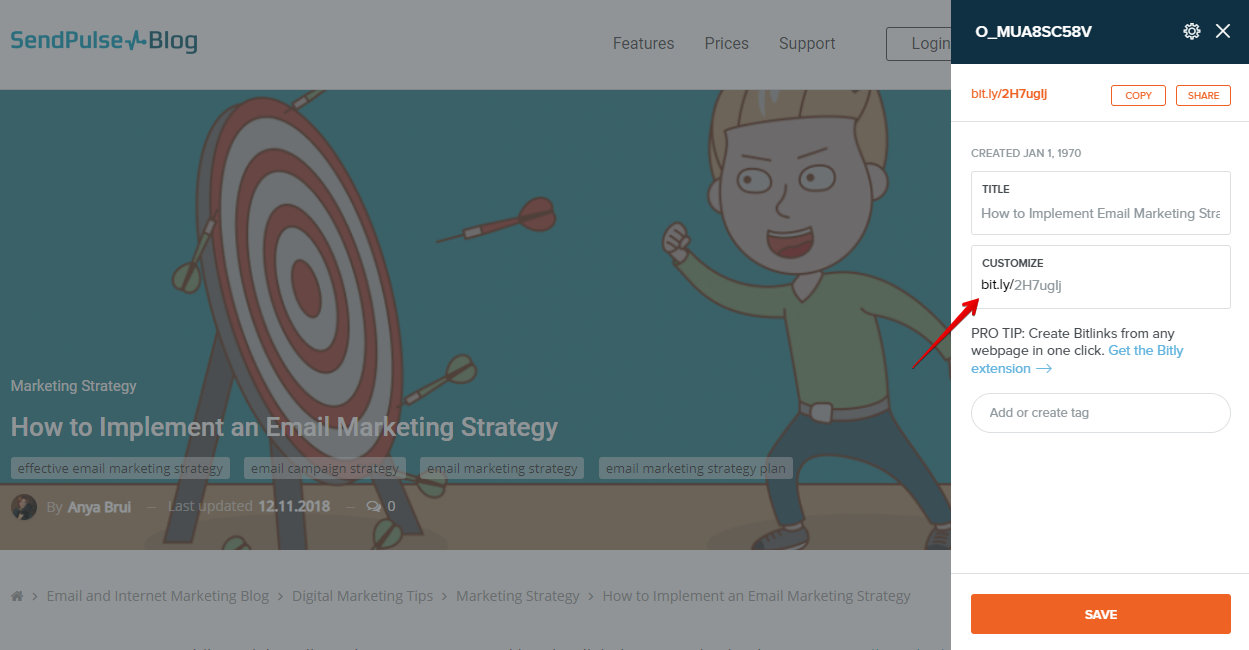Image resolution: width=1249 pixels, height=650 pixels.
Task: Click the comments bubble icon
Action: pos(373,506)
